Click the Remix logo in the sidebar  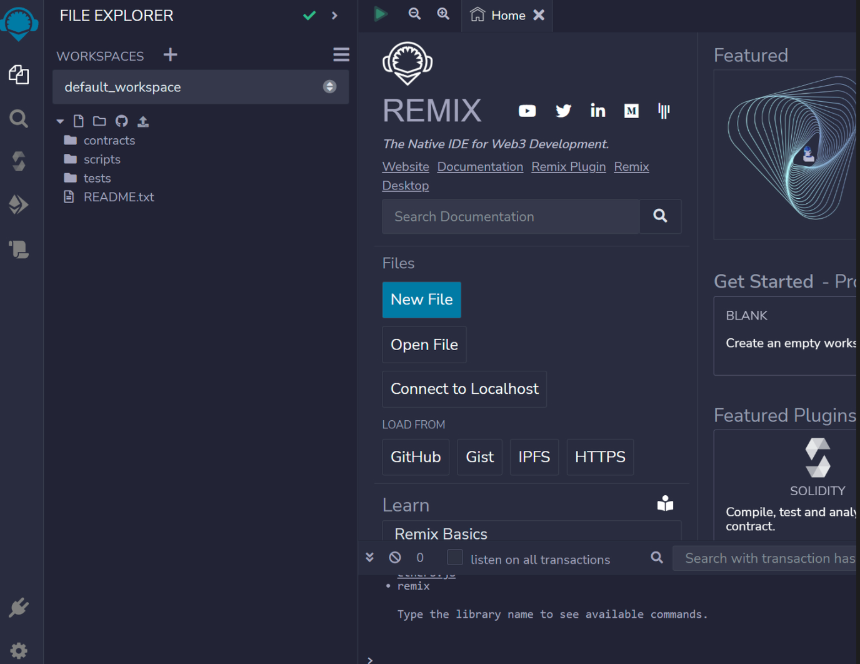click(19, 23)
